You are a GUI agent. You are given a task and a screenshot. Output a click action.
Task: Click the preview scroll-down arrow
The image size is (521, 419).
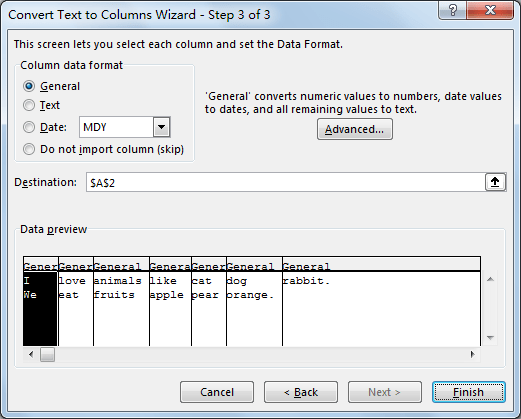pos(490,338)
